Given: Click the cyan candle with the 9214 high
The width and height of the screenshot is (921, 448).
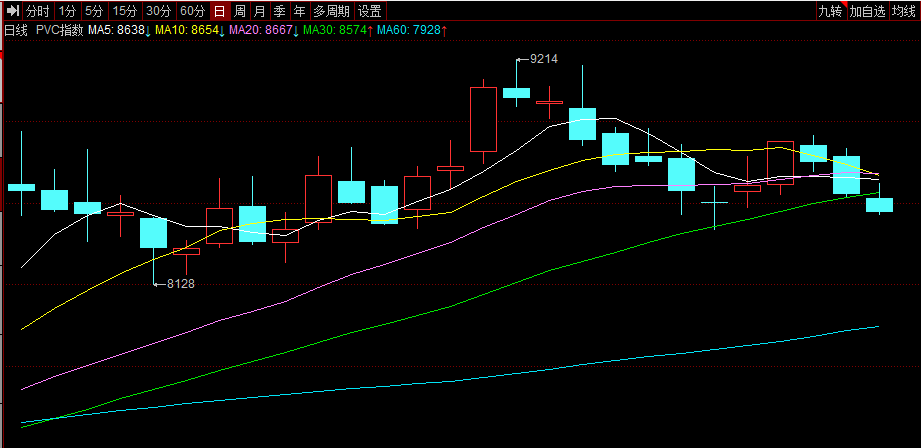Looking at the screenshot, I should pos(516,92).
